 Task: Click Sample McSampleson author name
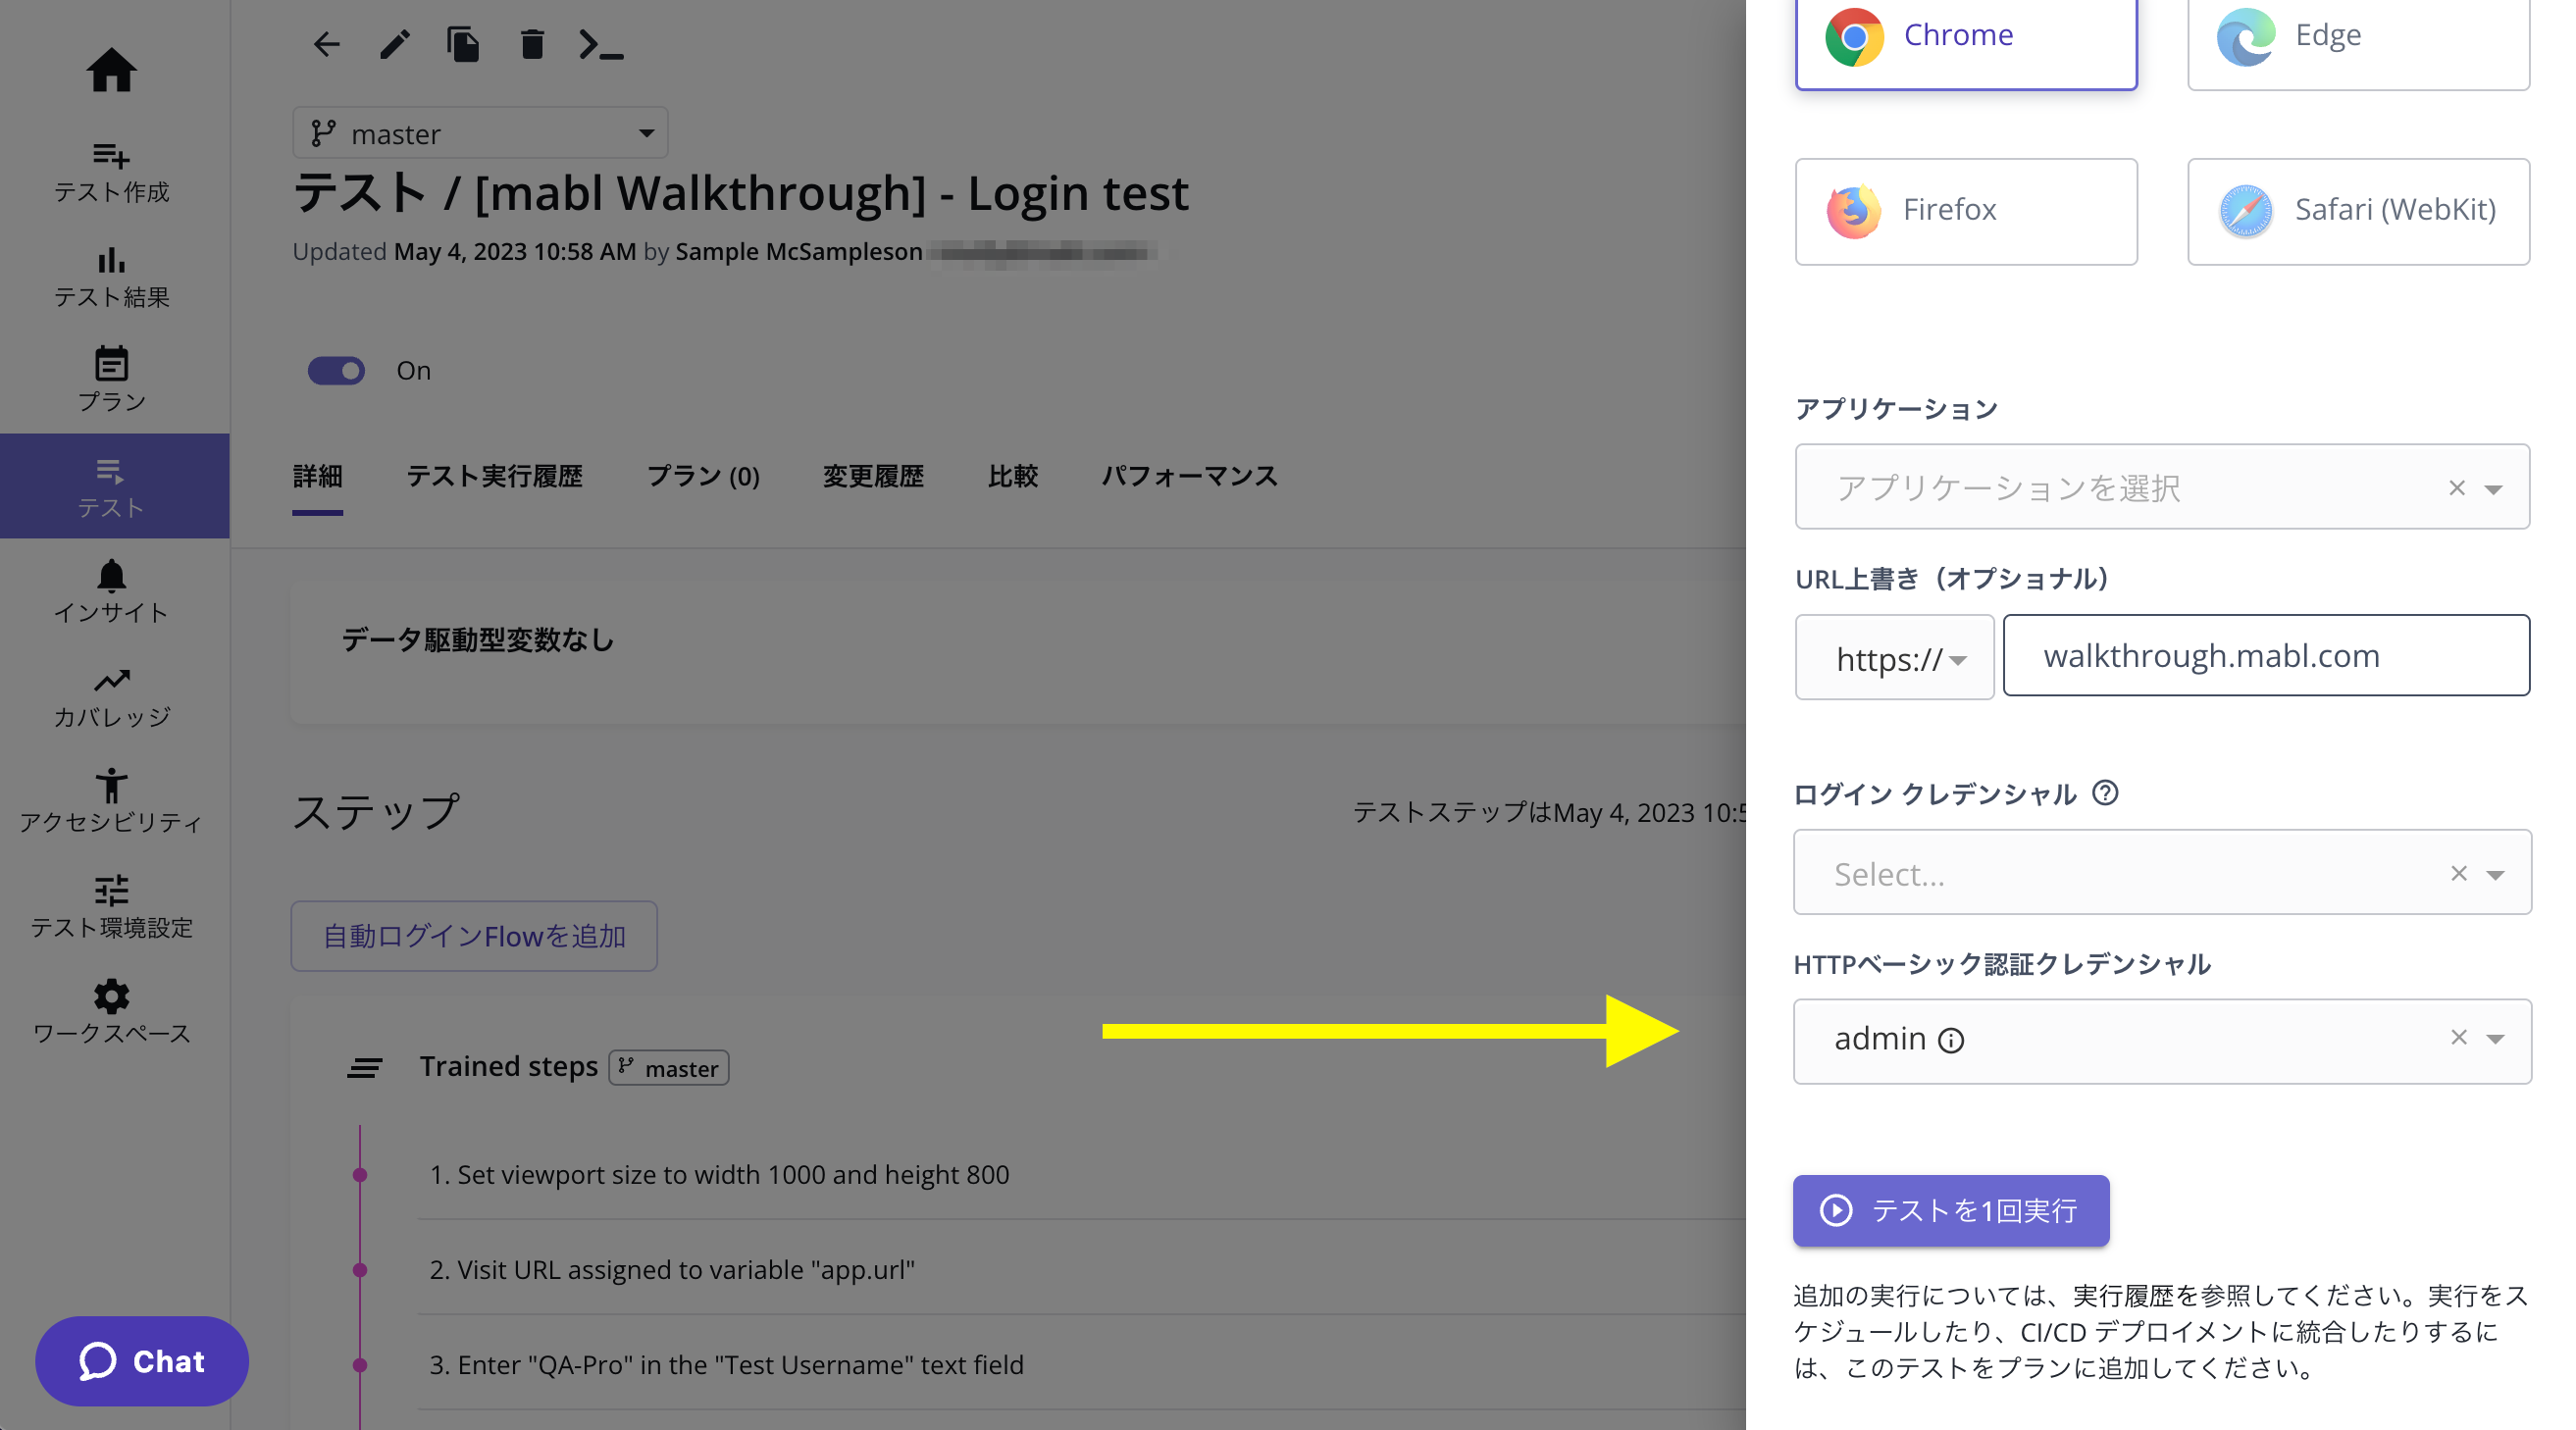(799, 251)
